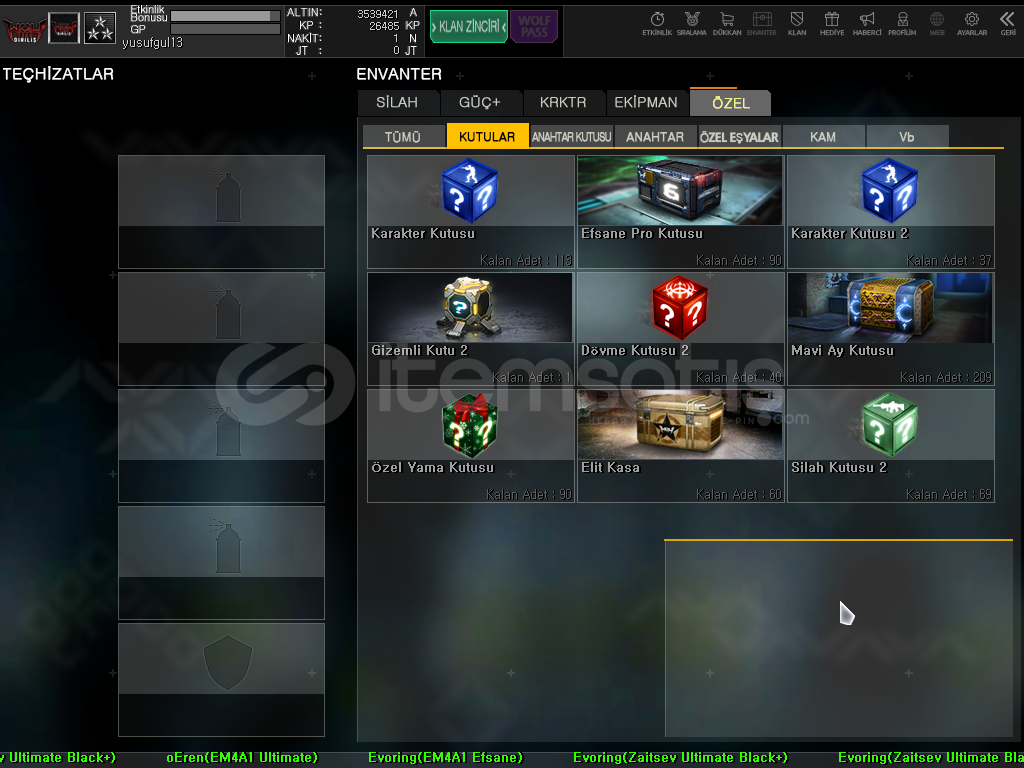
Task: Open the Haberci megaphone icon
Action: click(867, 24)
